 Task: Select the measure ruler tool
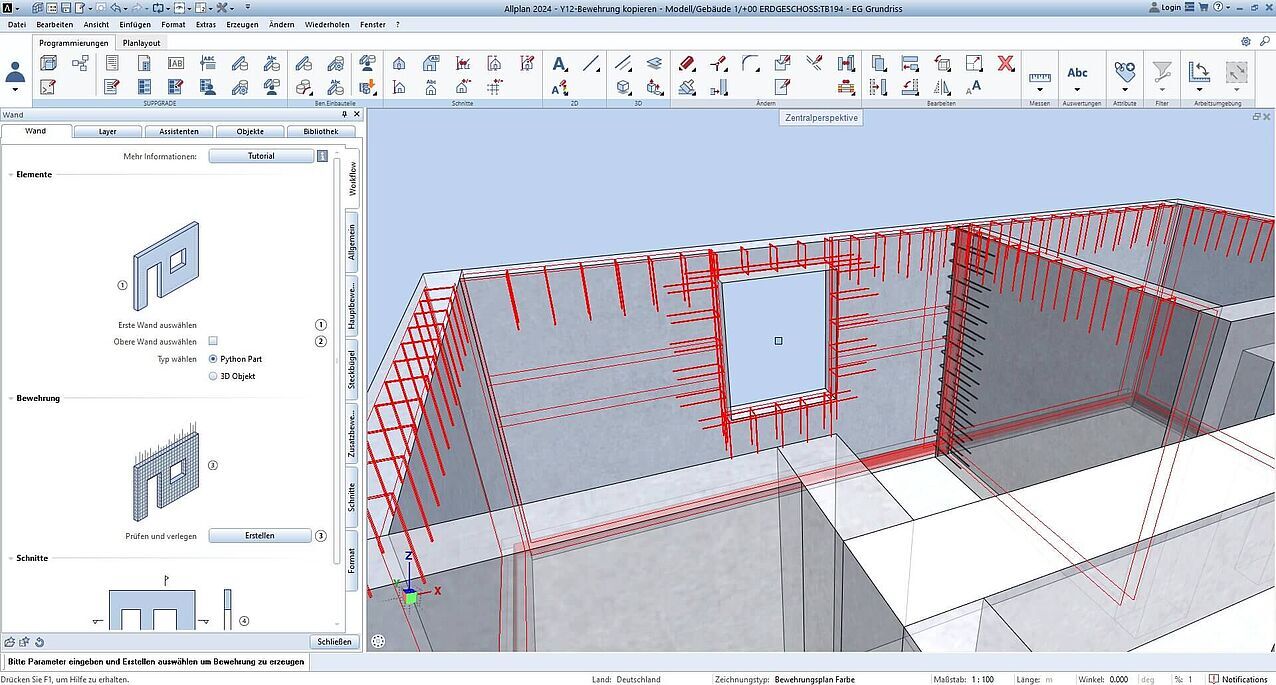coord(1040,76)
